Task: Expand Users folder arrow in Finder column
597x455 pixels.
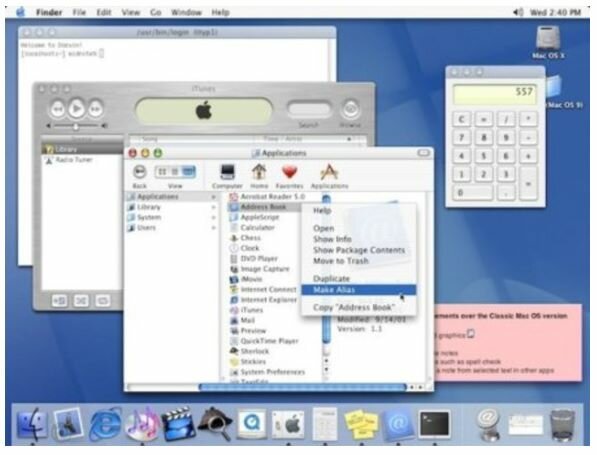Action: point(213,228)
